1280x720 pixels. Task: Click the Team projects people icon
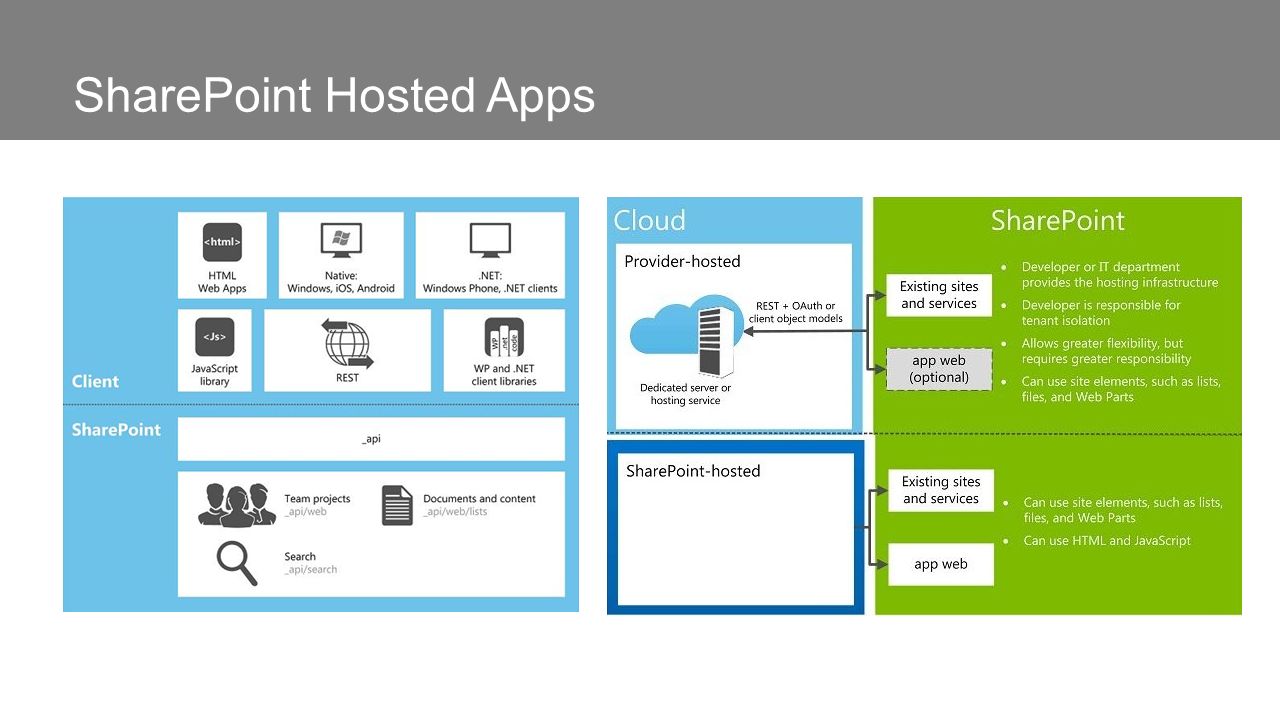[237, 504]
